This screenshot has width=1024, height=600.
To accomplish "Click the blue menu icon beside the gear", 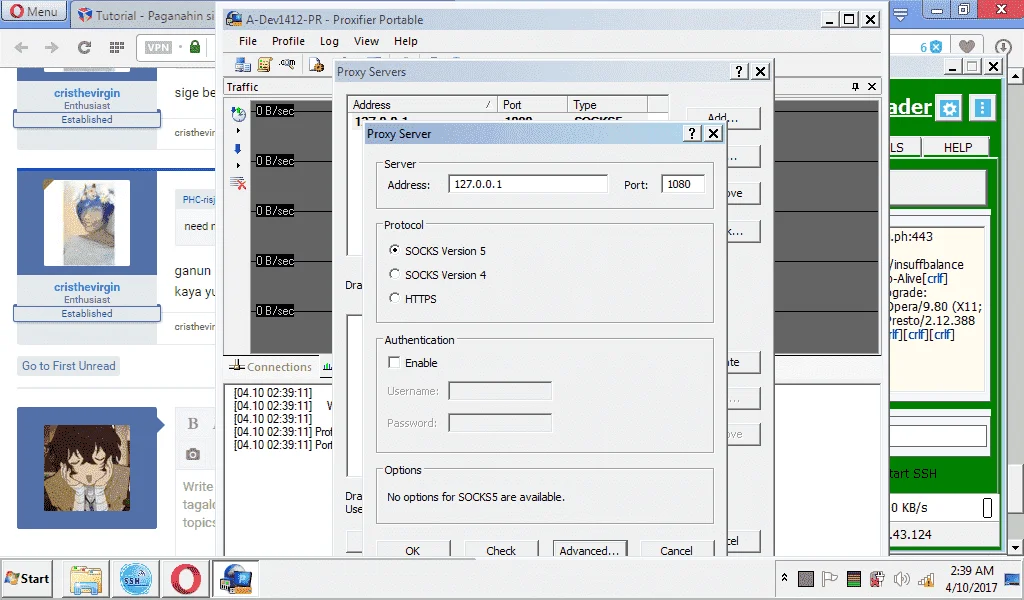I will coord(982,108).
